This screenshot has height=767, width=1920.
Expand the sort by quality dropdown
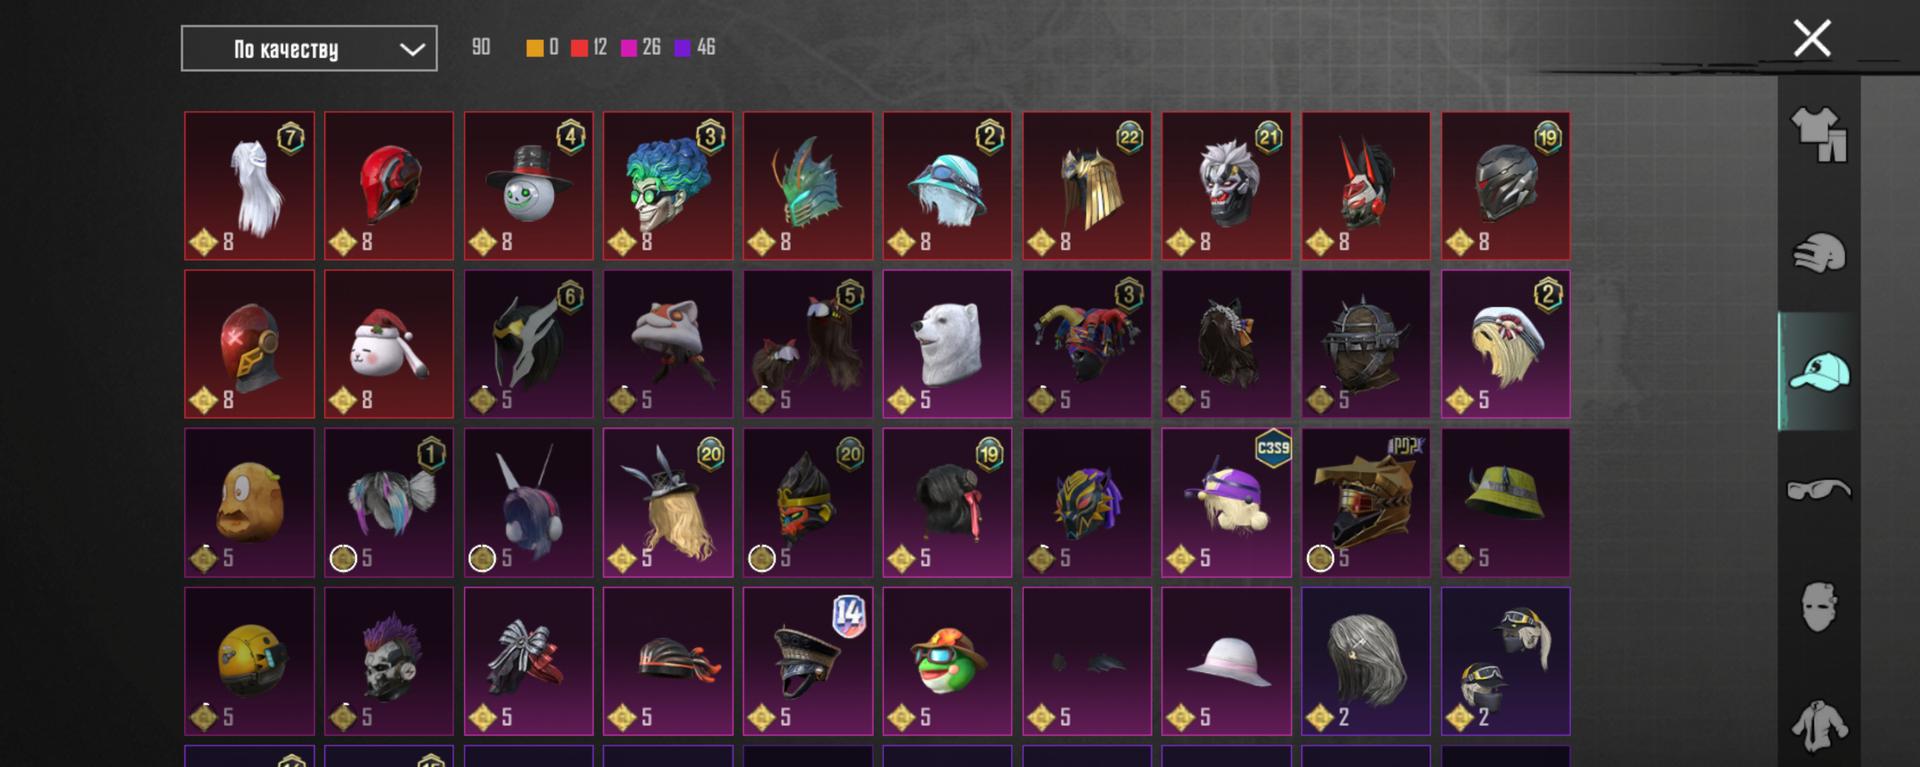click(309, 48)
